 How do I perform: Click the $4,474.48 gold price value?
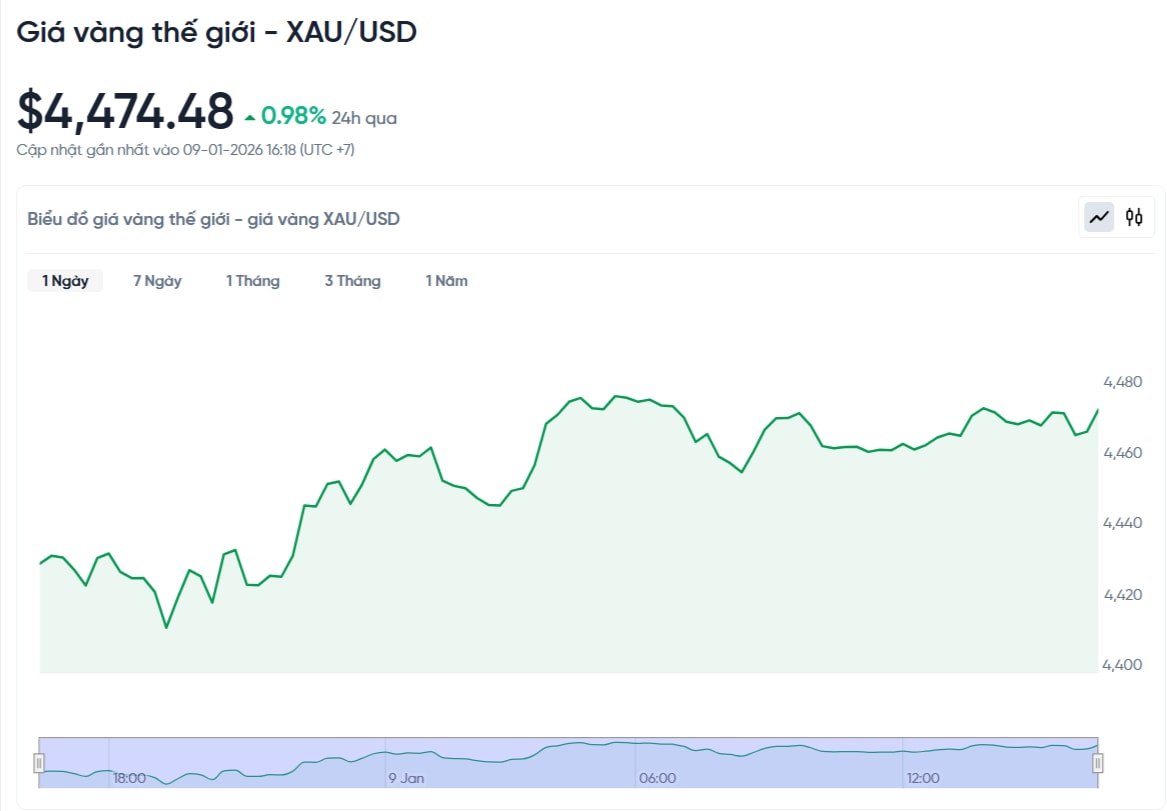coord(125,111)
